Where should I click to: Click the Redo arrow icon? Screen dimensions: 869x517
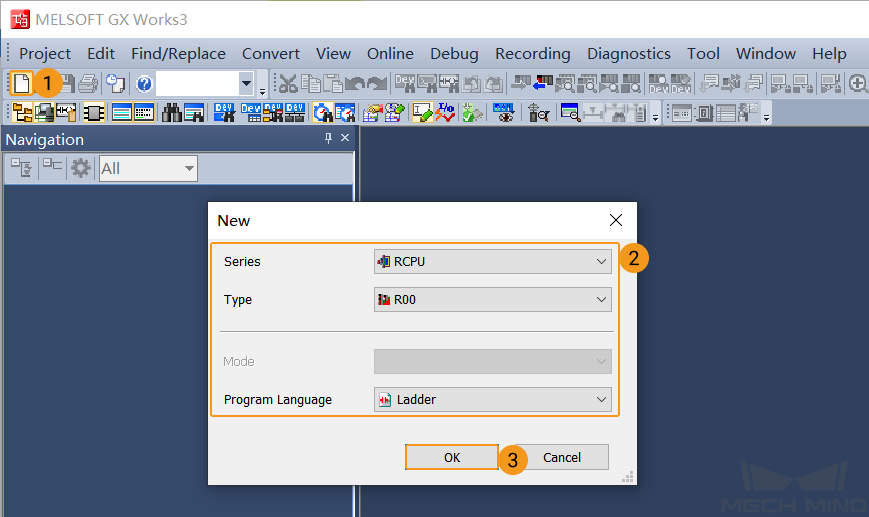point(377,84)
